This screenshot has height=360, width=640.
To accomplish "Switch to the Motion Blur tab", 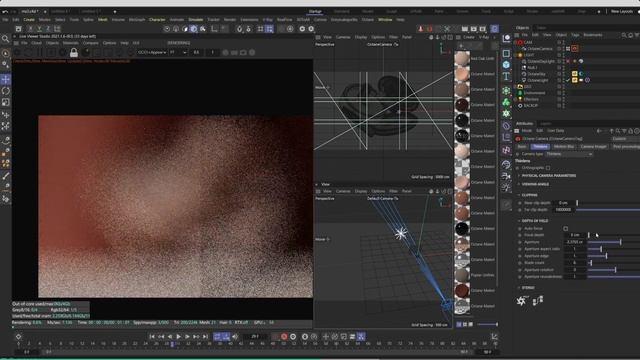I will 564,147.
